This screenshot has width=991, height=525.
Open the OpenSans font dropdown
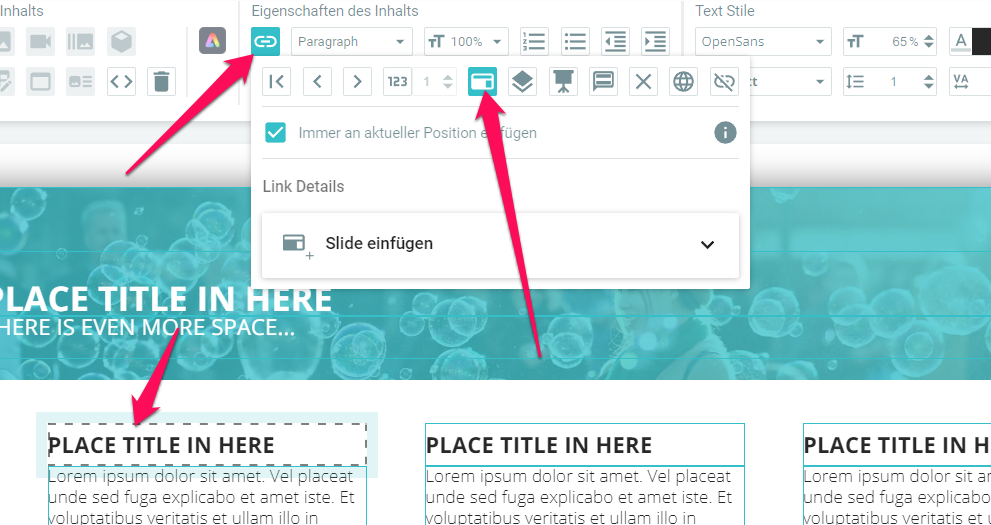(763, 42)
